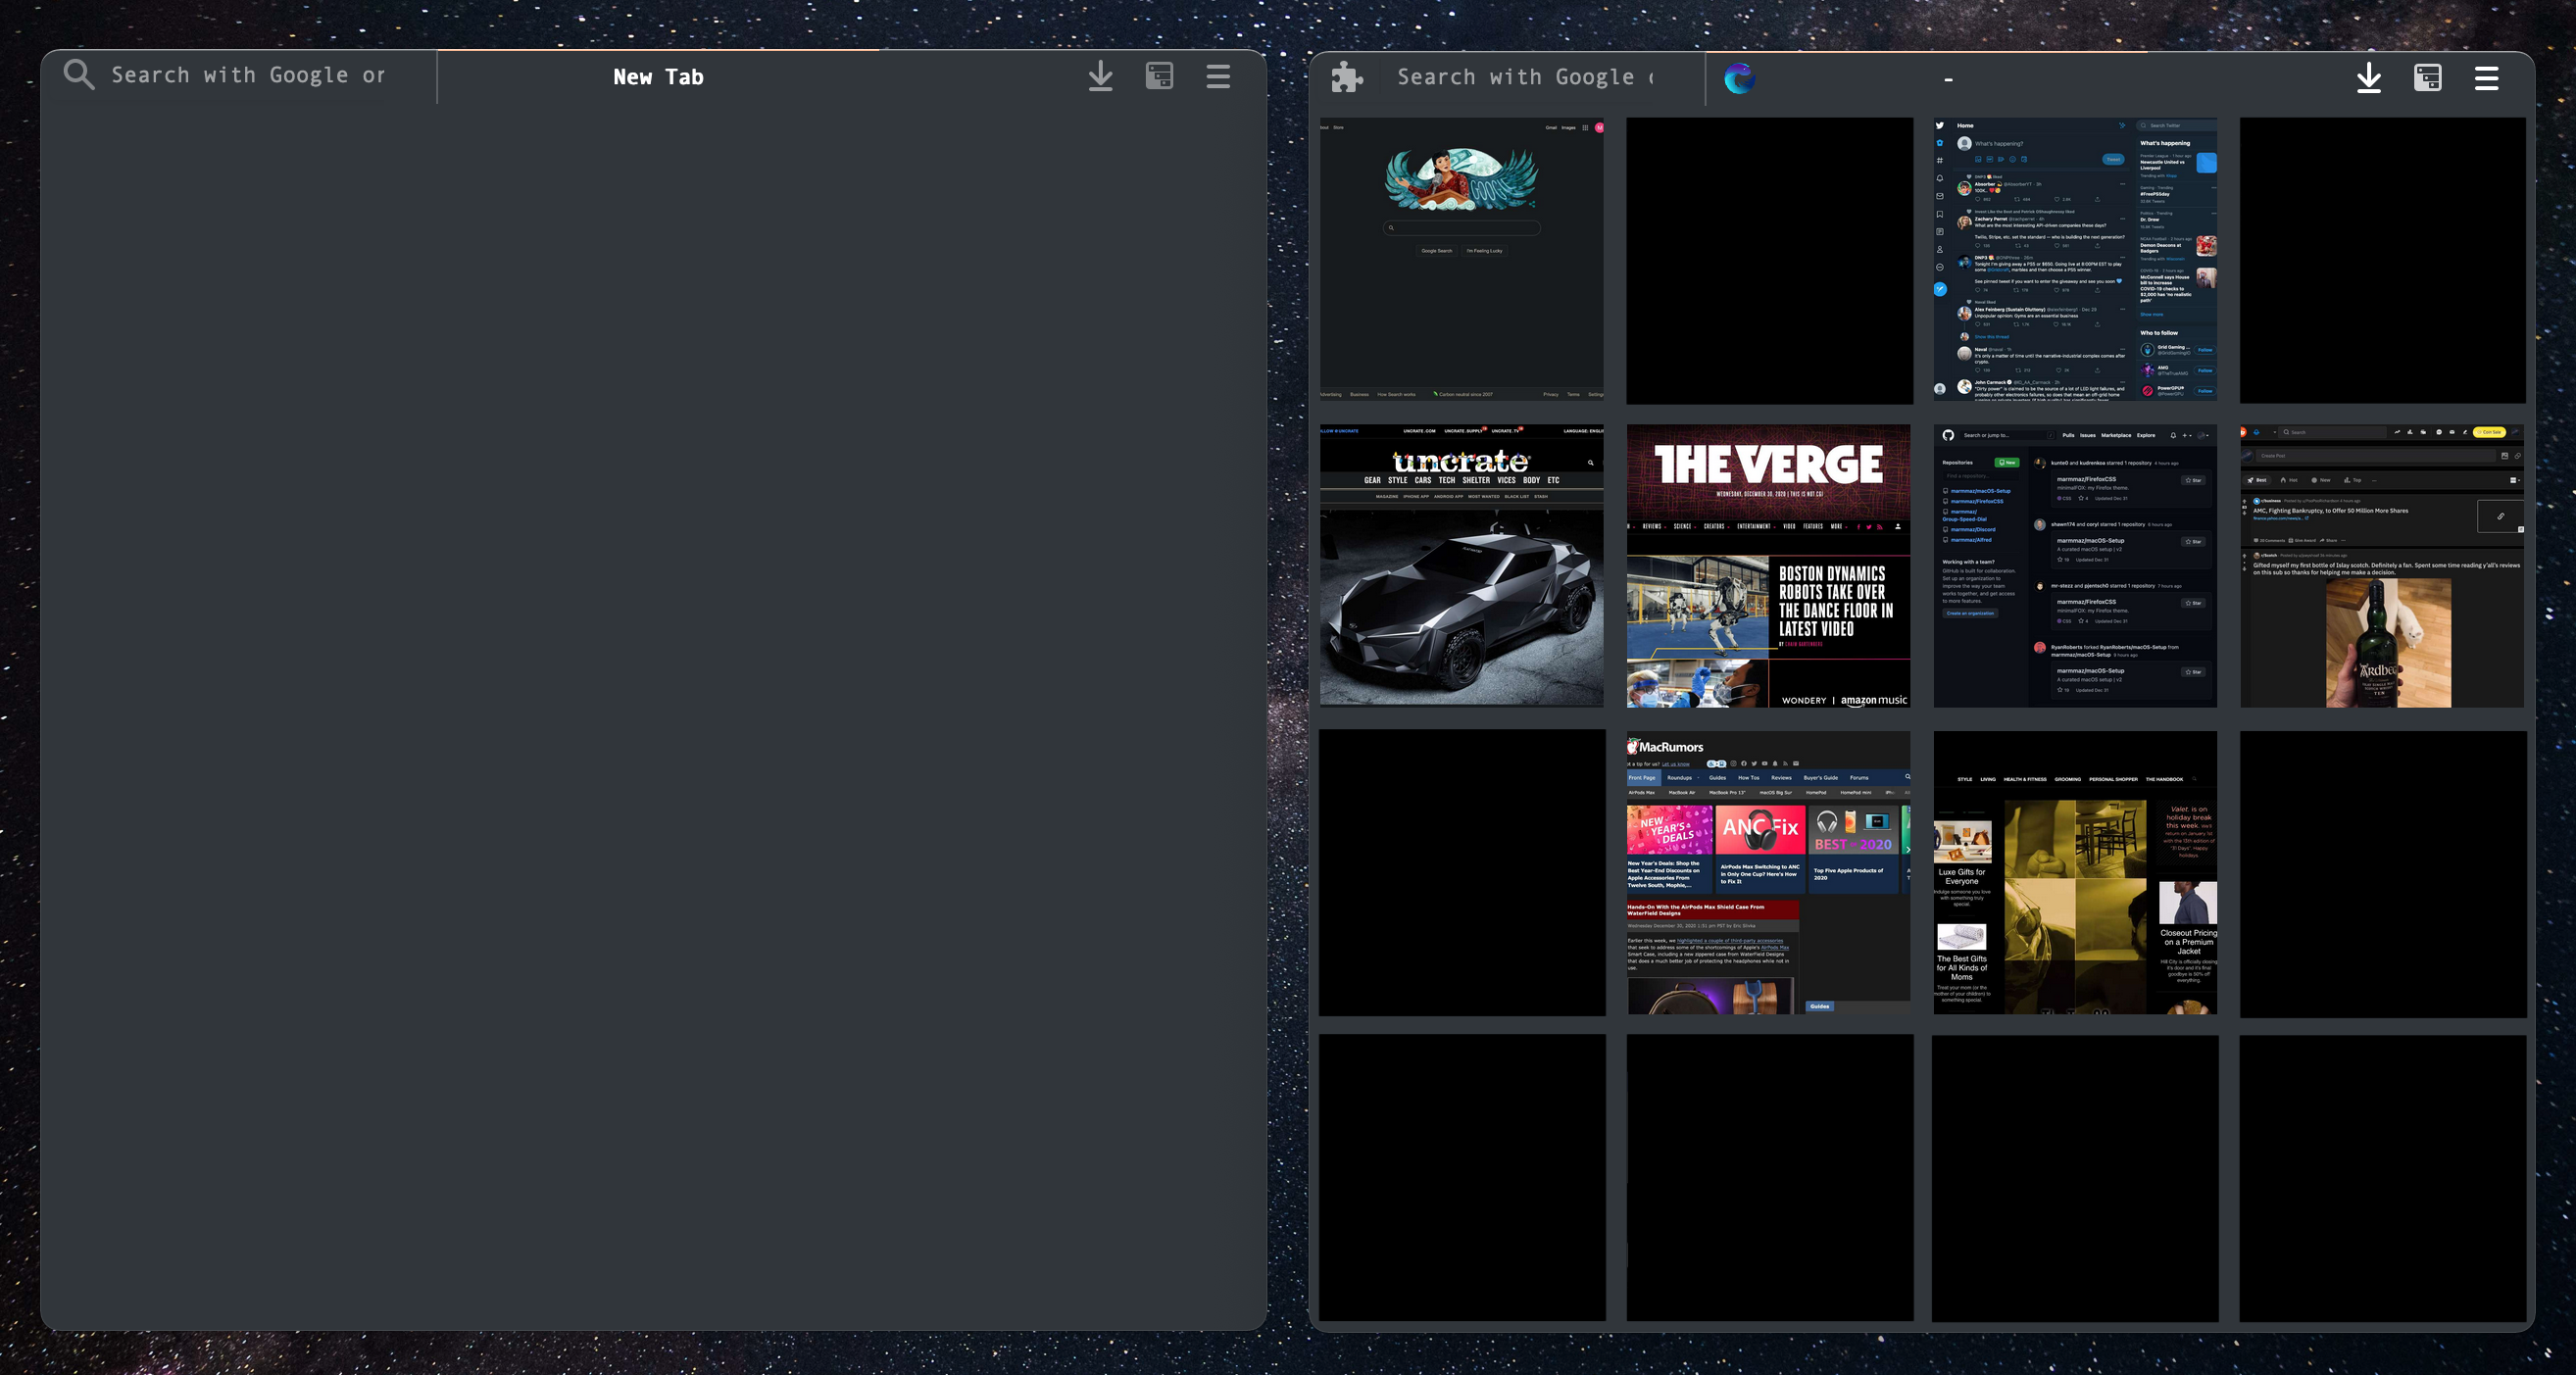Focus right window's Search with Google field
Viewport: 2576px width, 1375px height.
point(1525,77)
